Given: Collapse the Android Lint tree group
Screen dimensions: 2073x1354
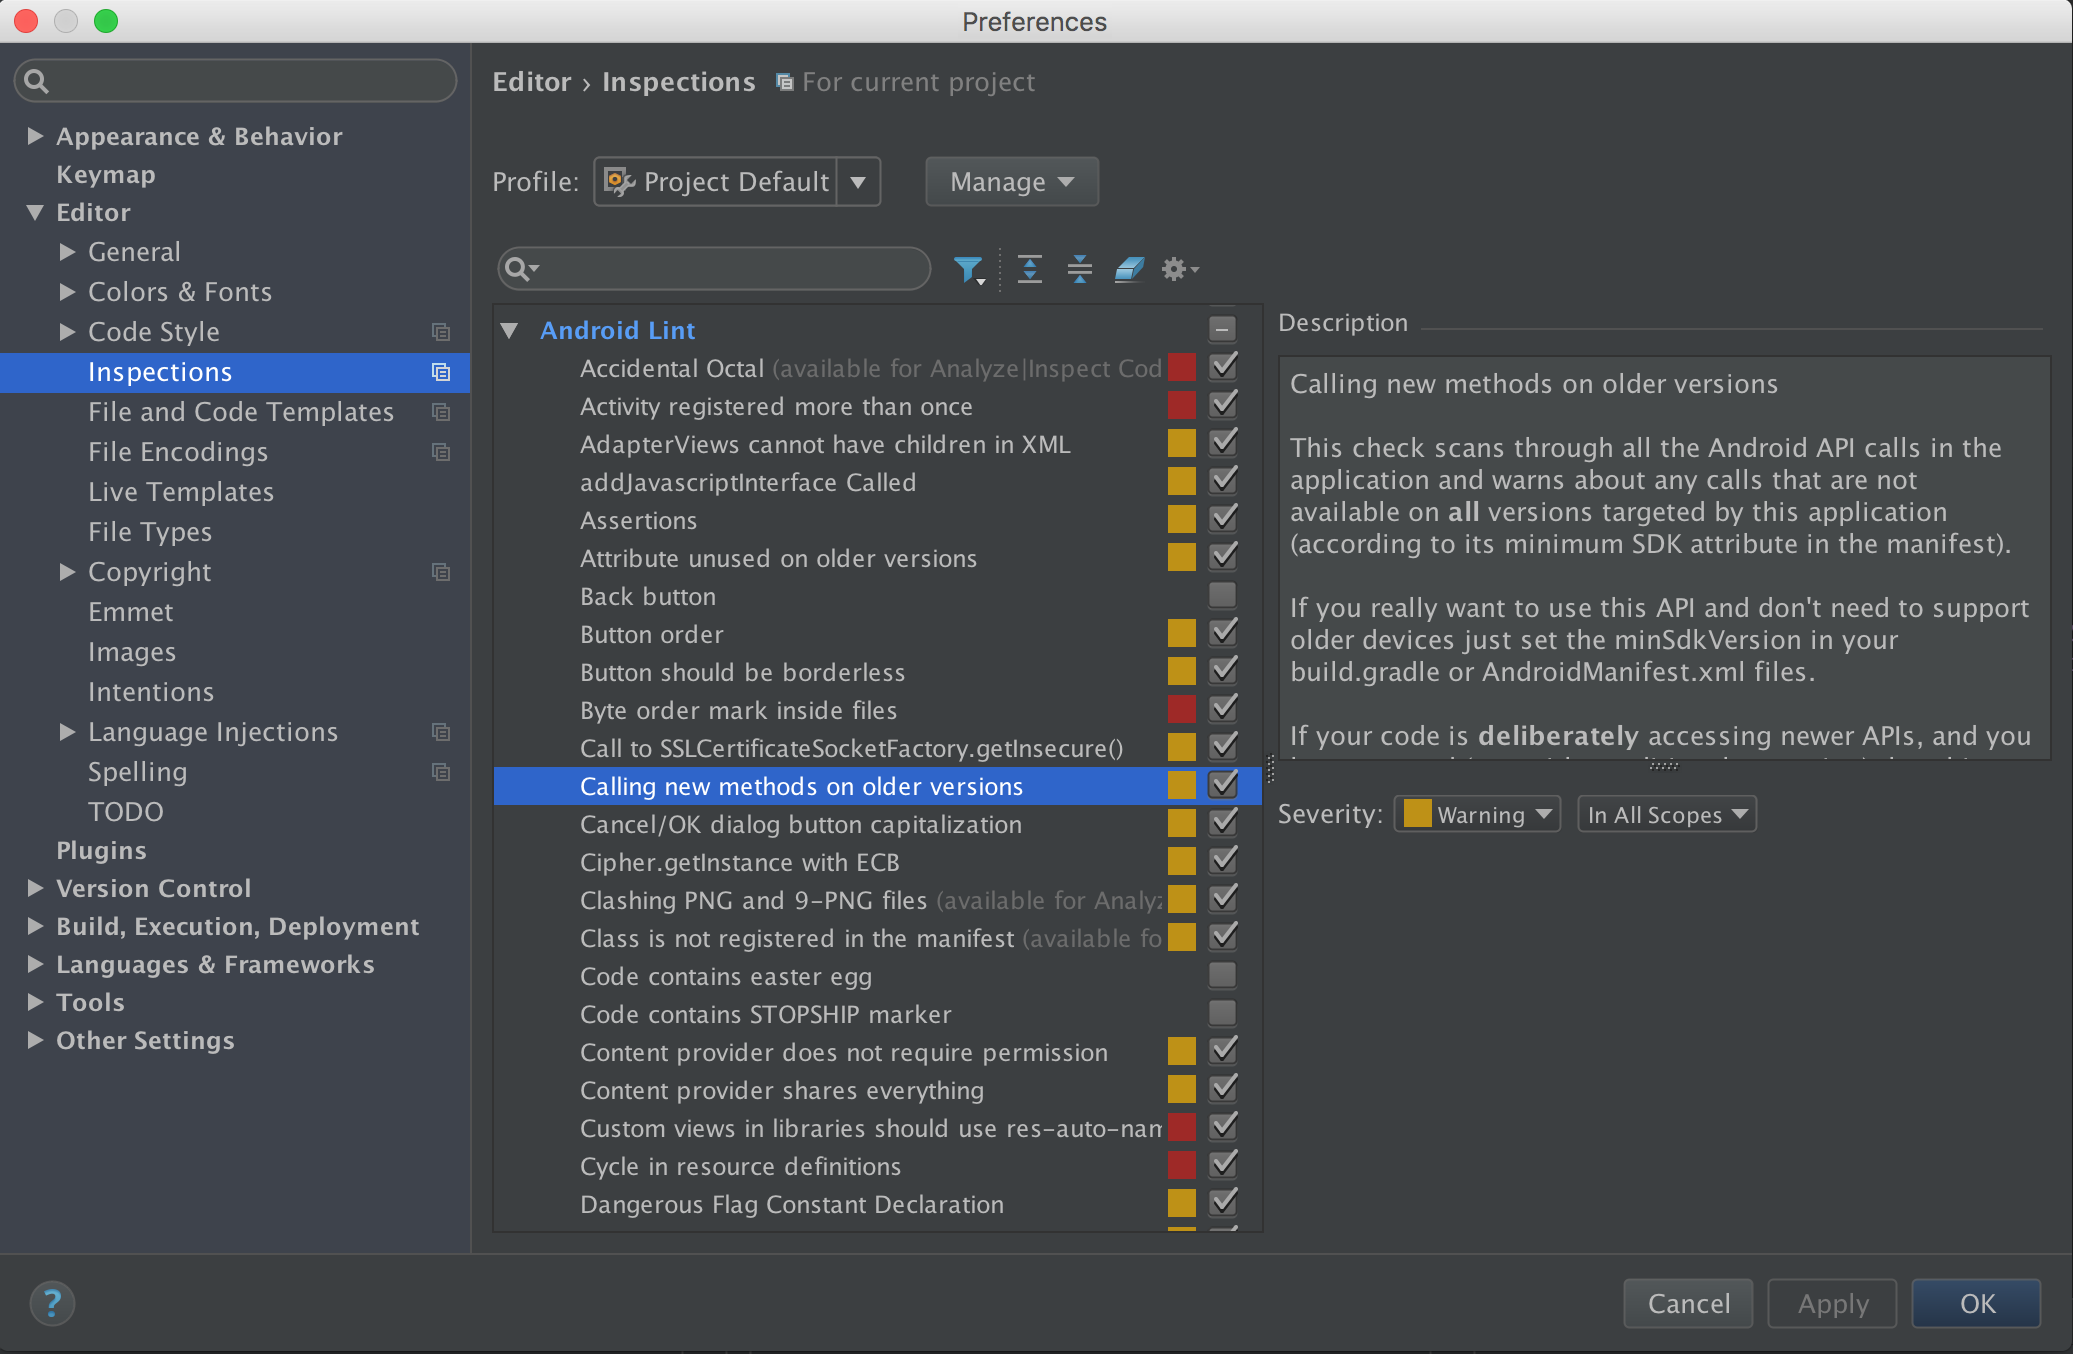Looking at the screenshot, I should coord(510,330).
